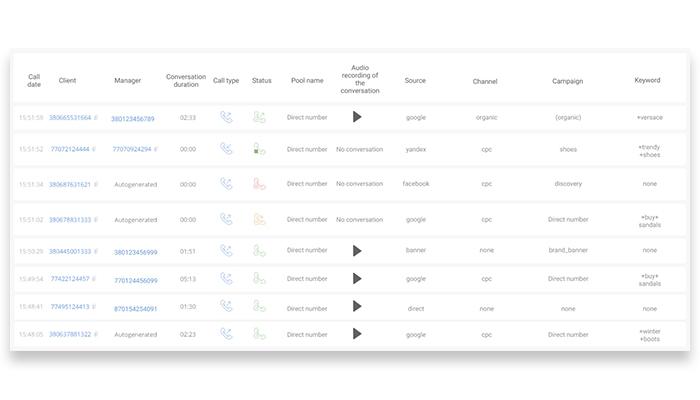
Task: Select the 'discovery' campaign cell
Action: click(x=568, y=183)
